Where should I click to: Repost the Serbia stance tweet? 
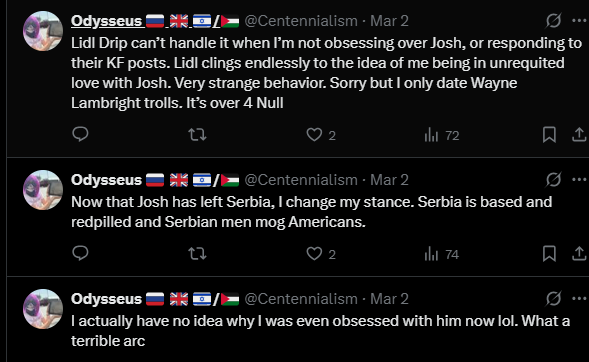pyautogui.click(x=197, y=253)
